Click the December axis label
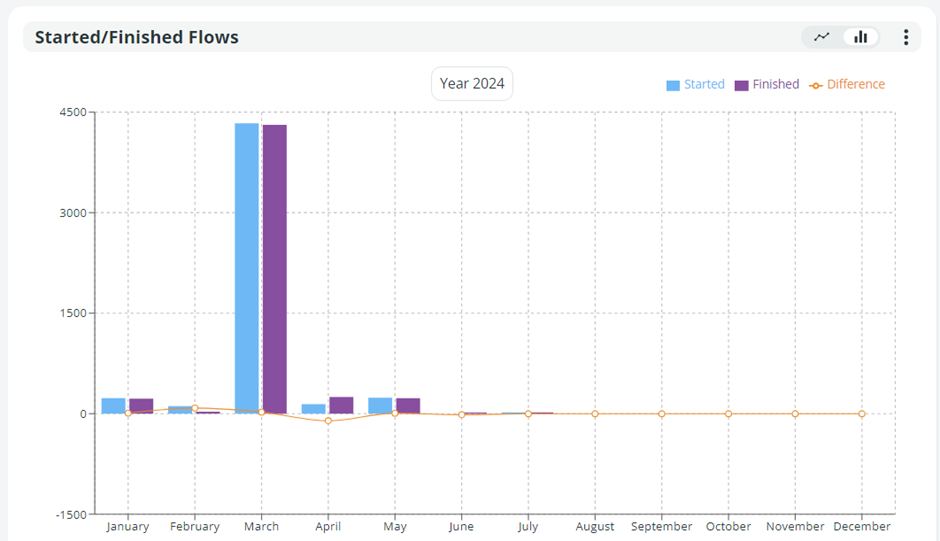This screenshot has width=940, height=541. point(861,526)
